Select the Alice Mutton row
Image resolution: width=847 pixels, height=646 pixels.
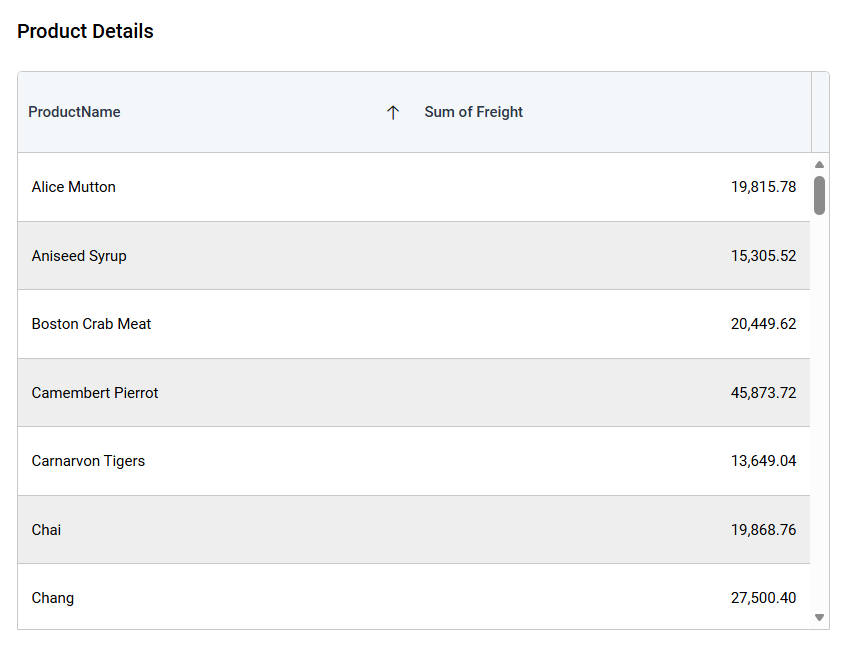(x=74, y=187)
